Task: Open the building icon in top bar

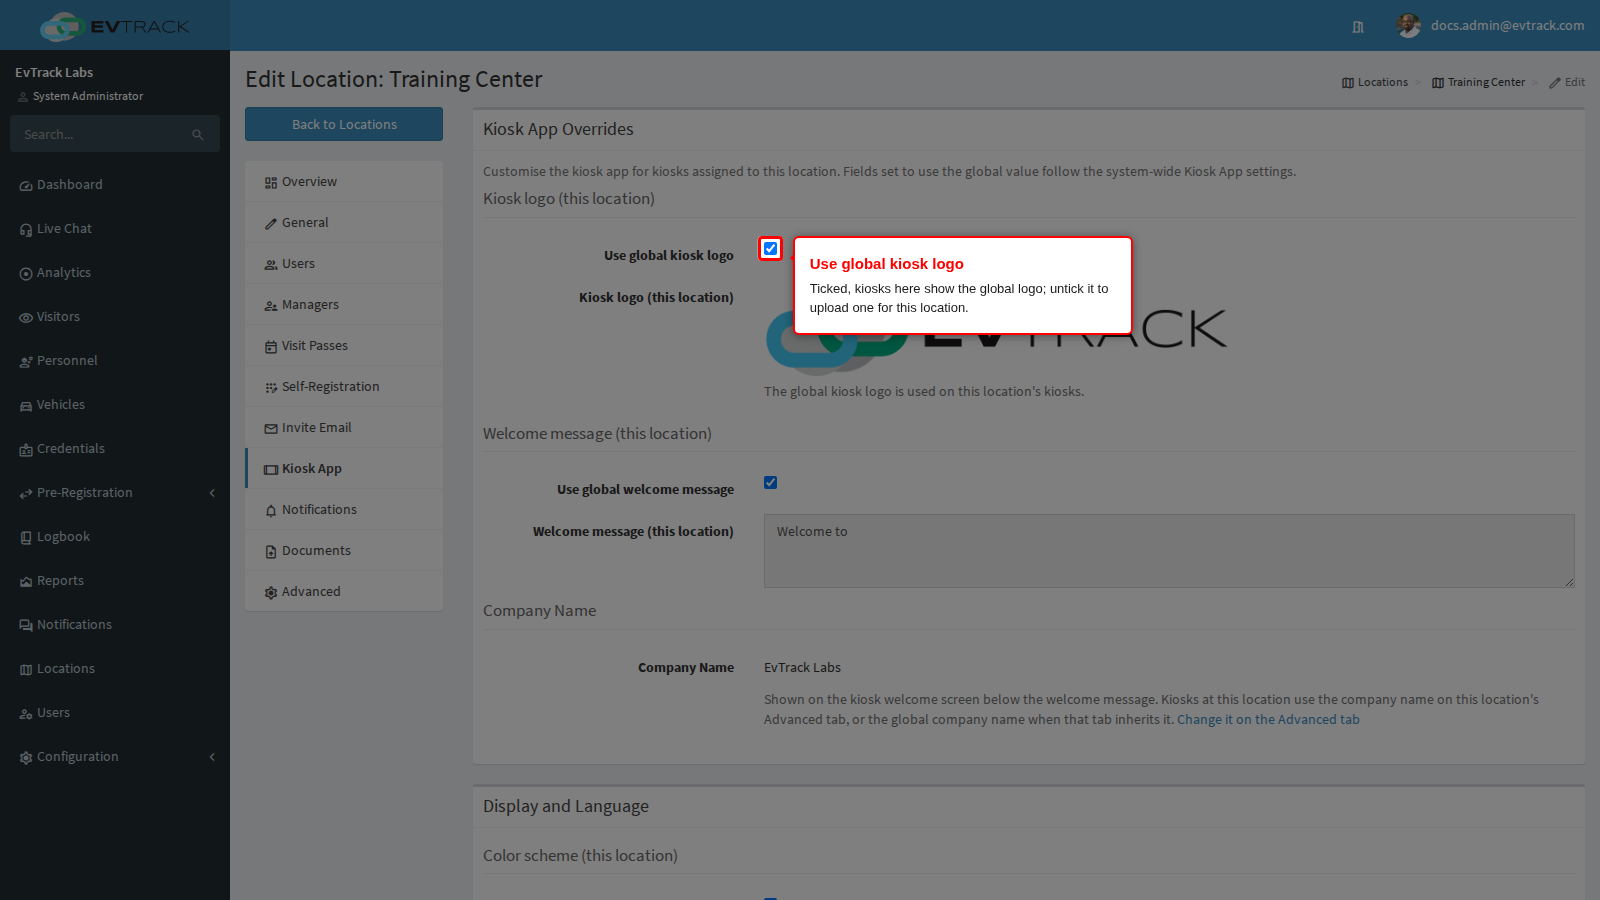Action: pos(1358,27)
